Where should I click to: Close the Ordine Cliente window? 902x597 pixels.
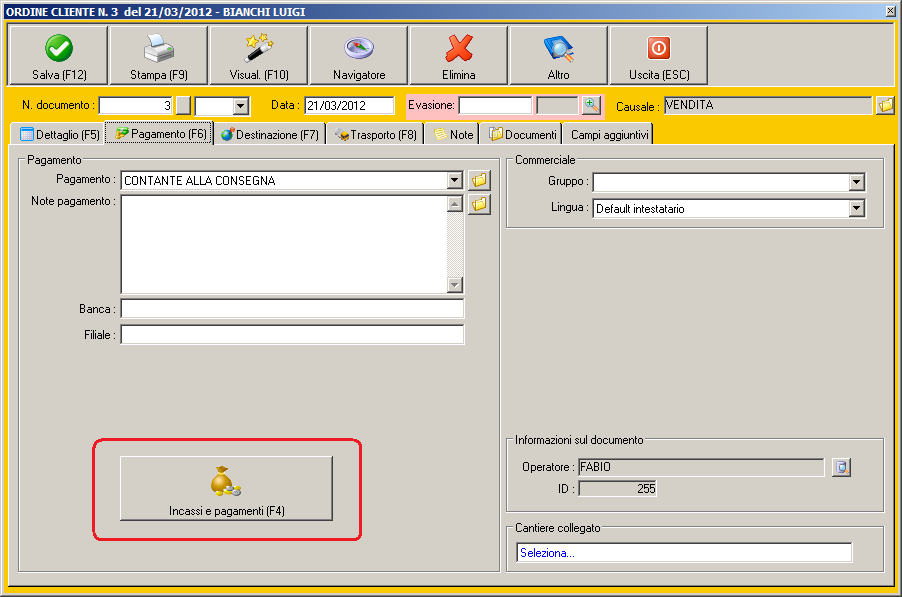pos(890,11)
